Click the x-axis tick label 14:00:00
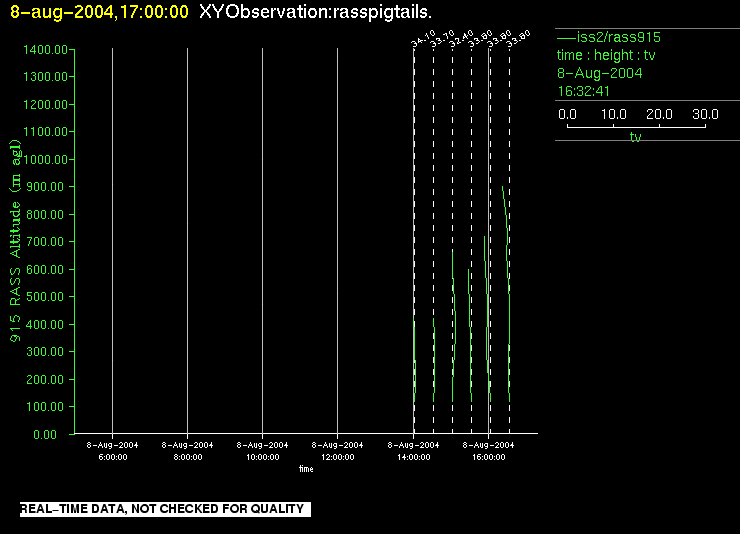The width and height of the screenshot is (740, 534). point(413,457)
